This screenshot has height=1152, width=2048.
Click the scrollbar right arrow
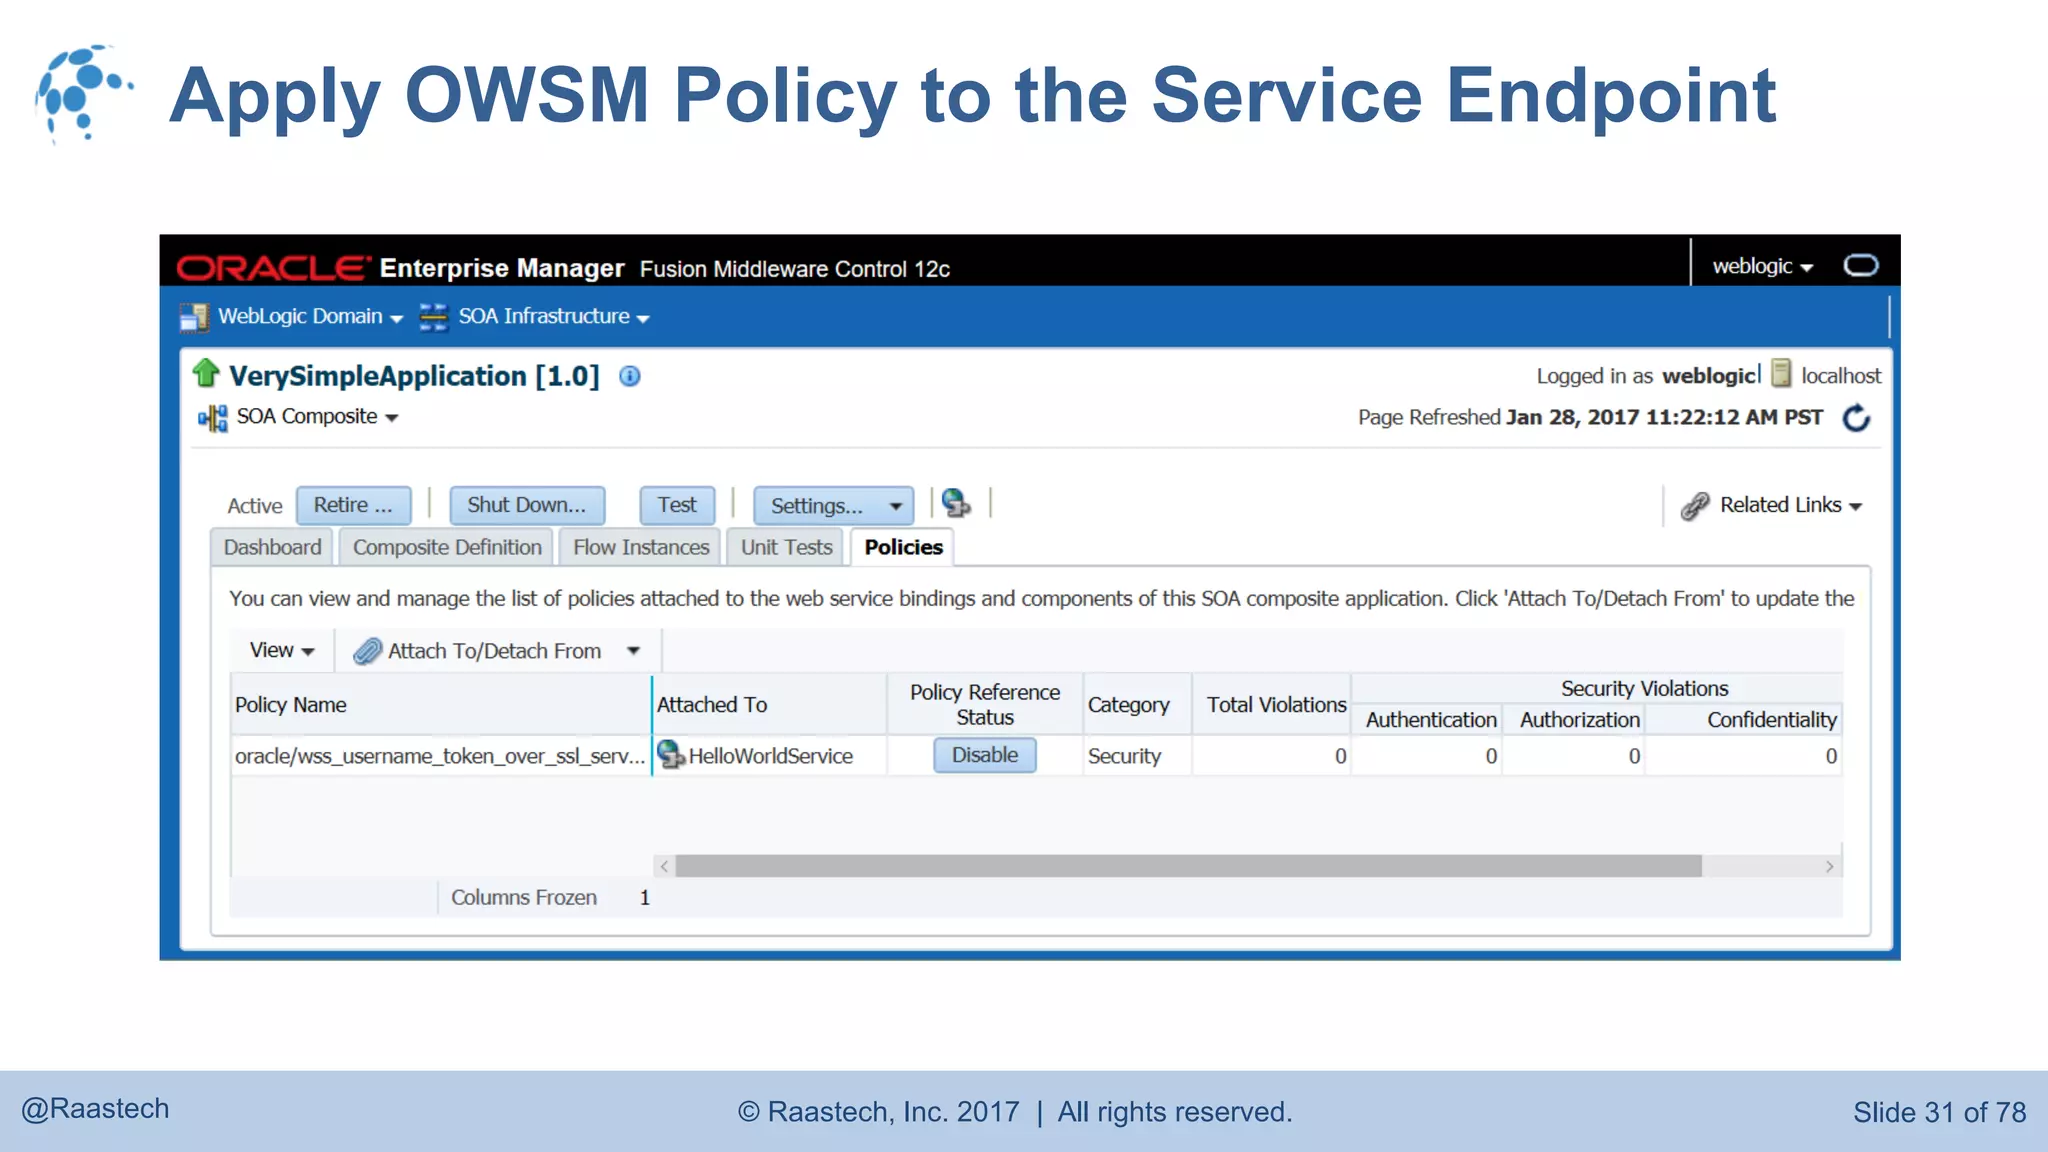click(1829, 866)
